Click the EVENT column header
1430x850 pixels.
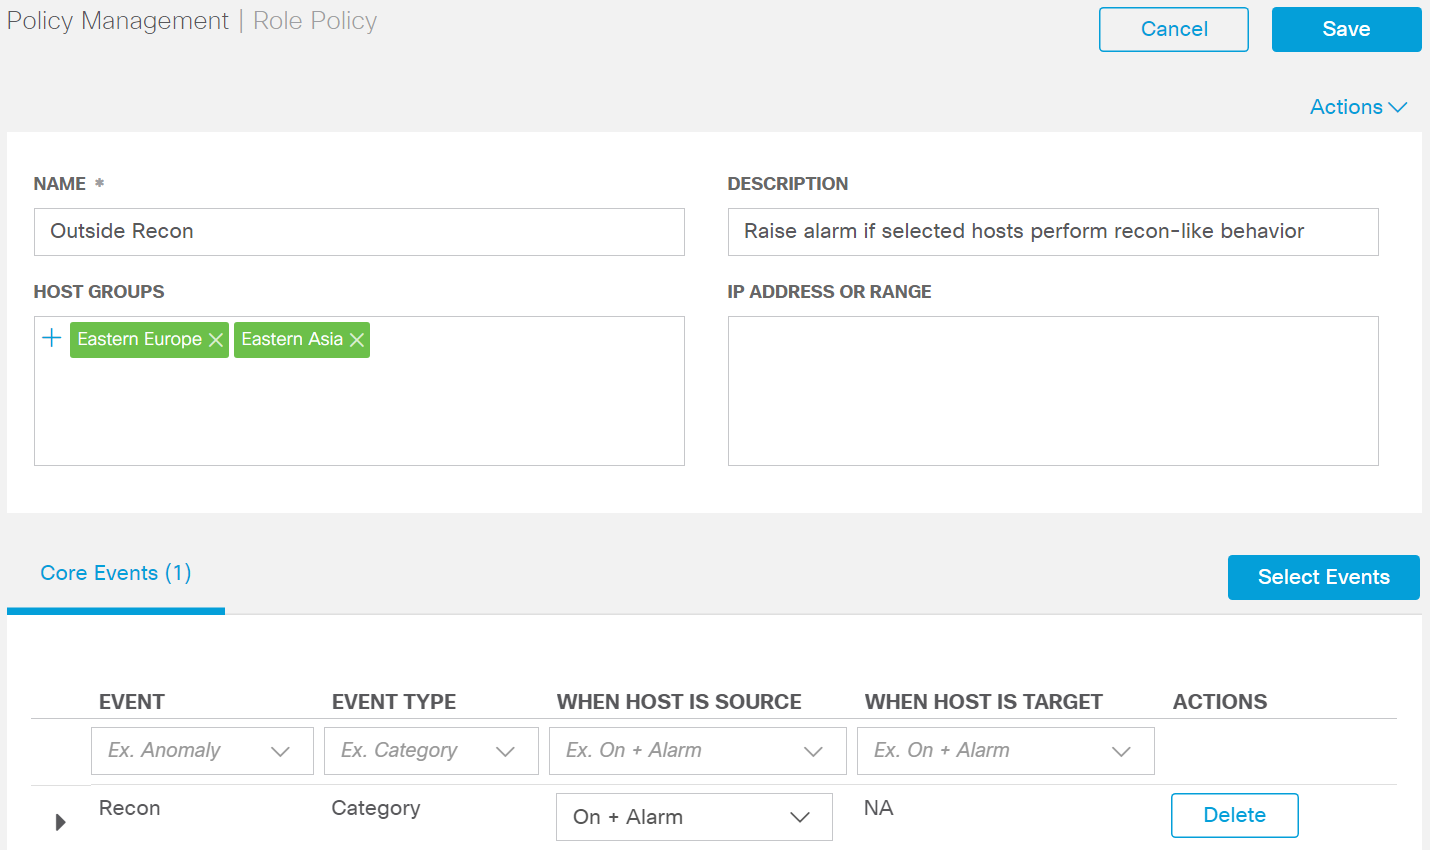[x=132, y=702]
